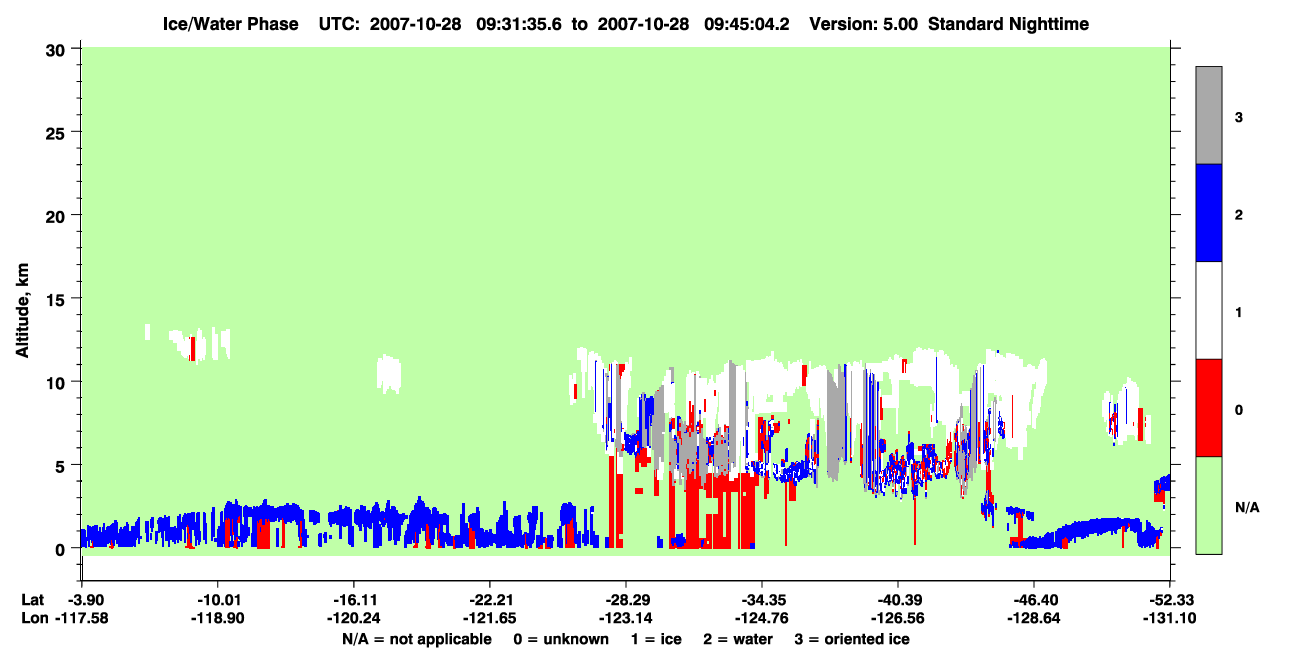Image resolution: width=1300 pixels, height=667 pixels.
Task: Click the 'Lat' row label
Action: click(x=32, y=599)
